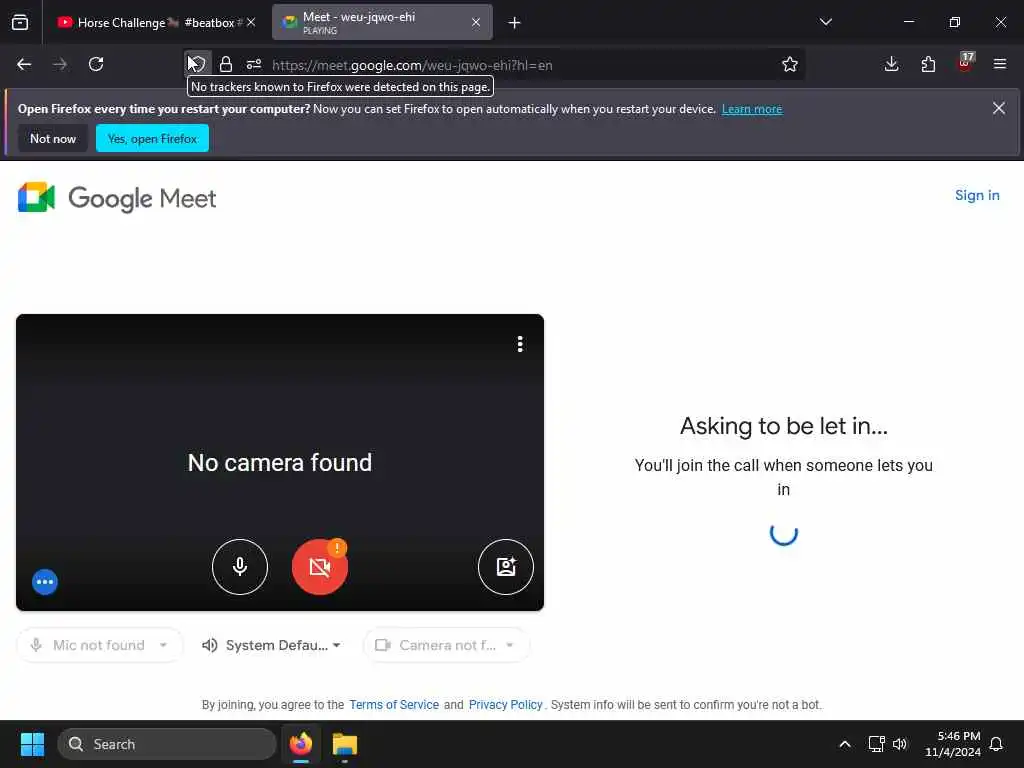Click Firefox View icon

pos(20,23)
